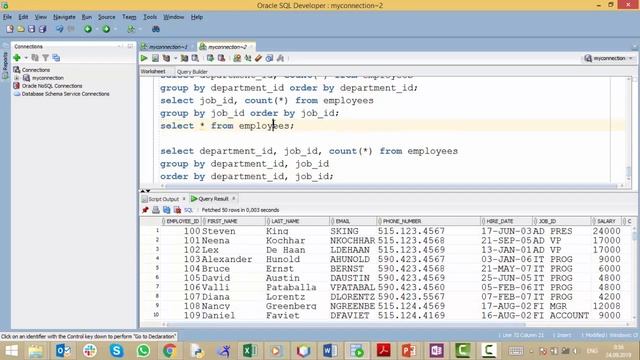Switch to the Query Builder tab
The height and width of the screenshot is (360, 640).
(192, 71)
